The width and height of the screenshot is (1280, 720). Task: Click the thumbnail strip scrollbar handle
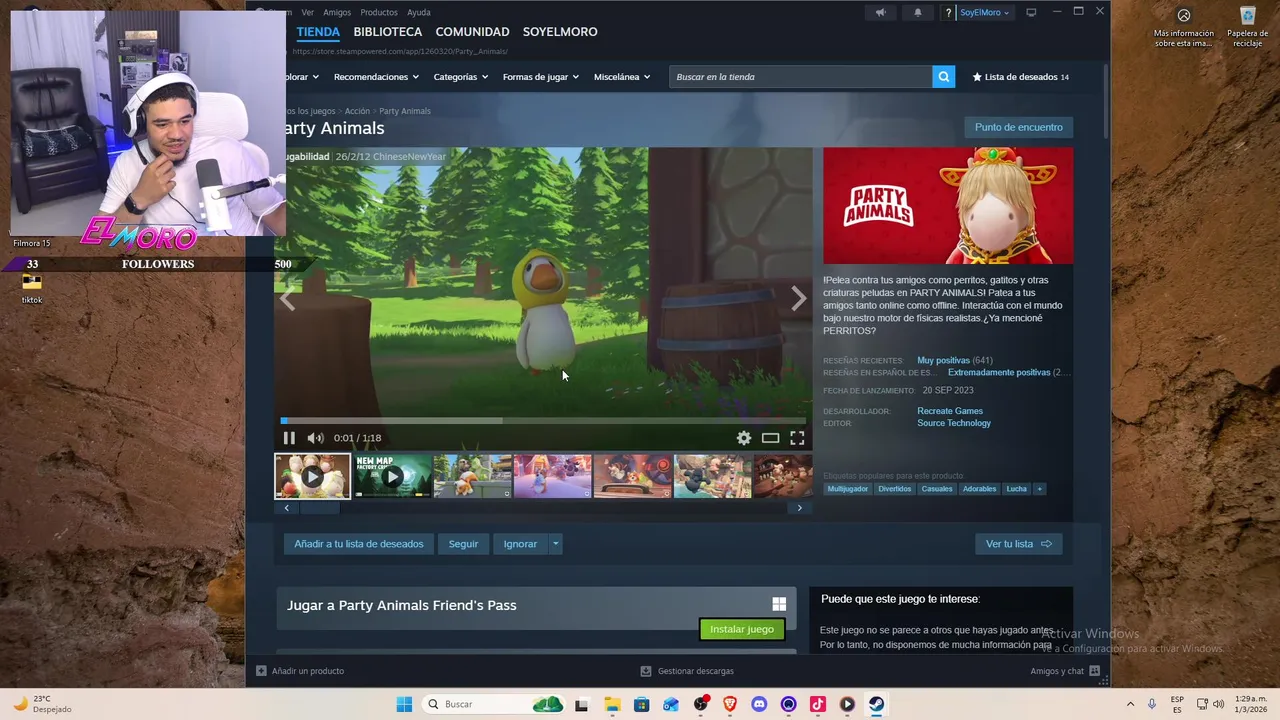[x=320, y=508]
